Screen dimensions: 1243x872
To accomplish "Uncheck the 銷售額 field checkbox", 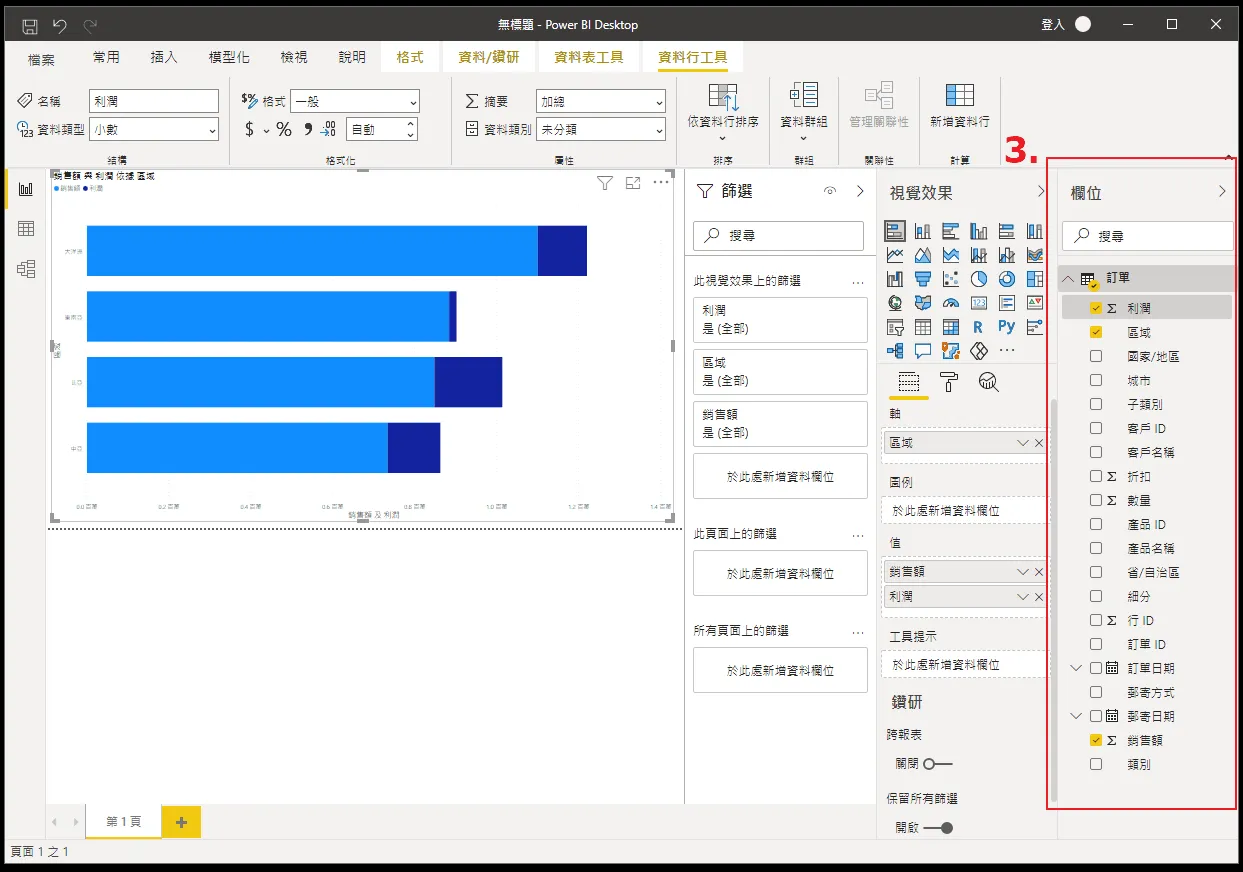I will click(x=1096, y=740).
